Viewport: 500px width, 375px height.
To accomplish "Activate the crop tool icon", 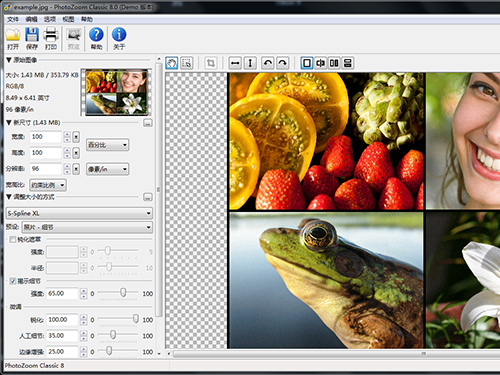I will coord(211,63).
